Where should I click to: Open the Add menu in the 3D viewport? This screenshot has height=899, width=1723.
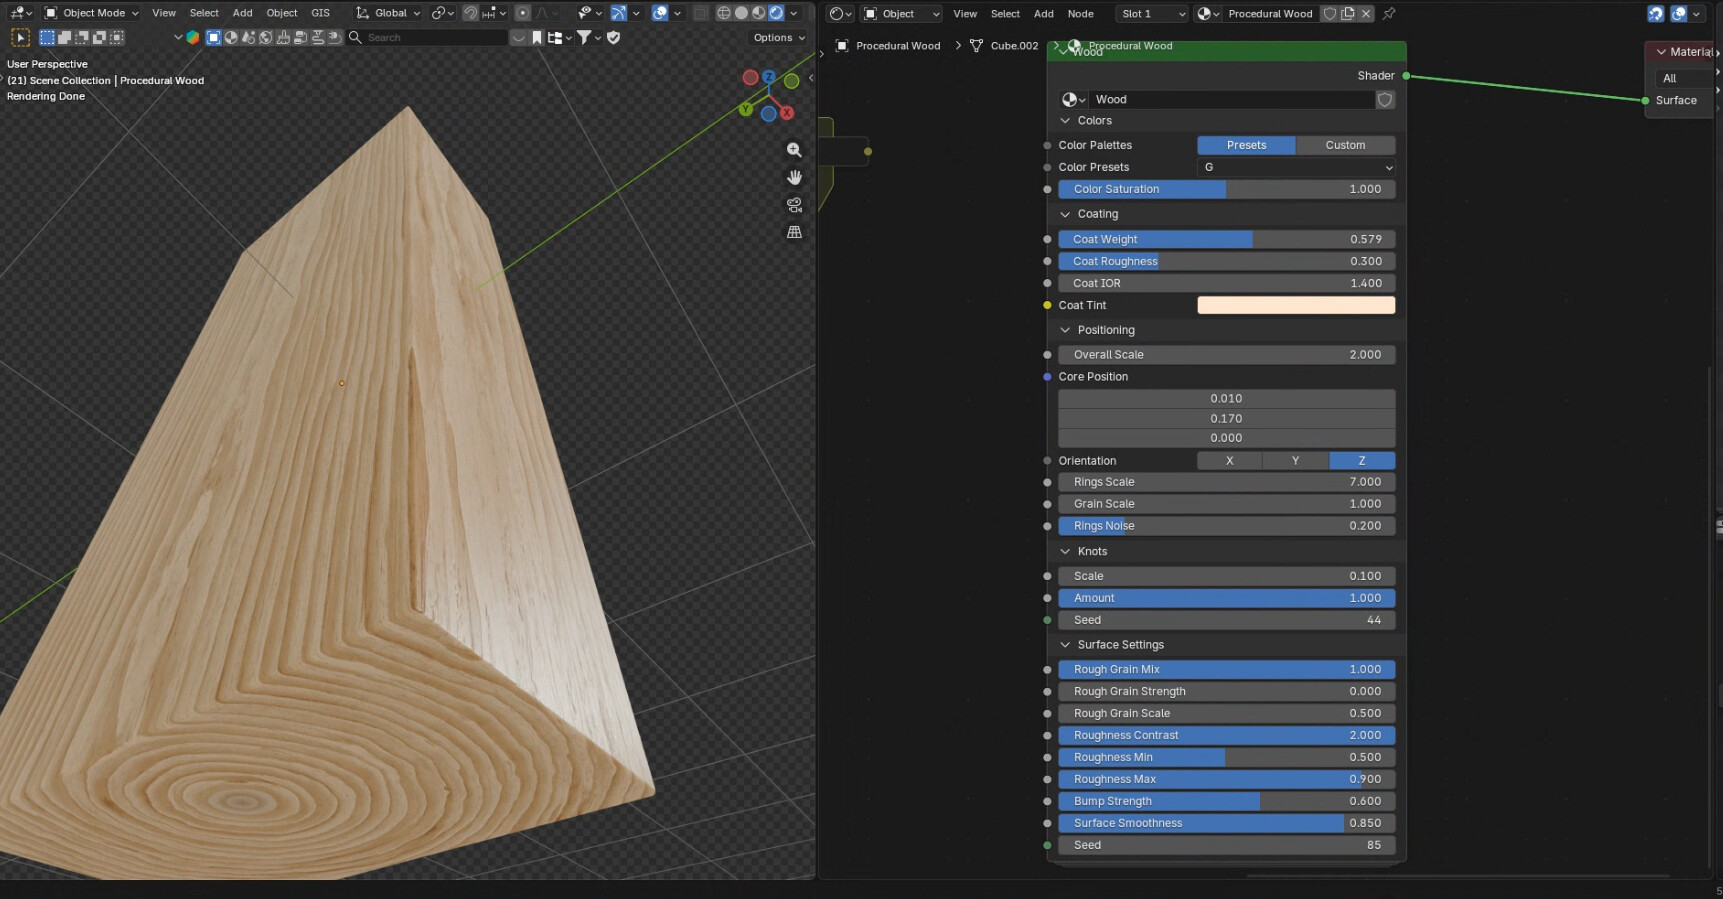(242, 13)
